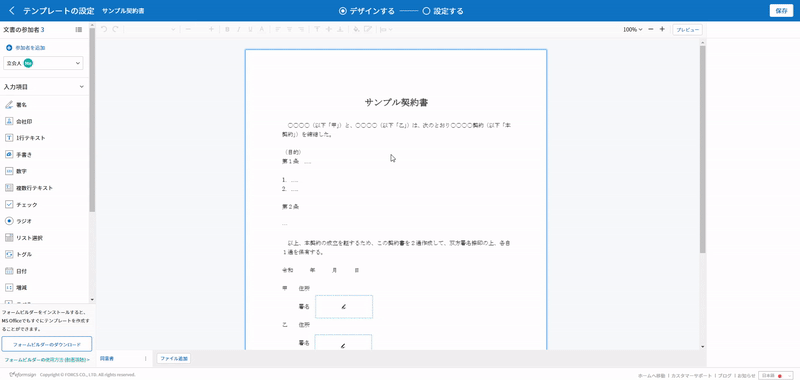Open the 100% zoom dropdown
This screenshot has height=380, width=800.
[632, 29]
